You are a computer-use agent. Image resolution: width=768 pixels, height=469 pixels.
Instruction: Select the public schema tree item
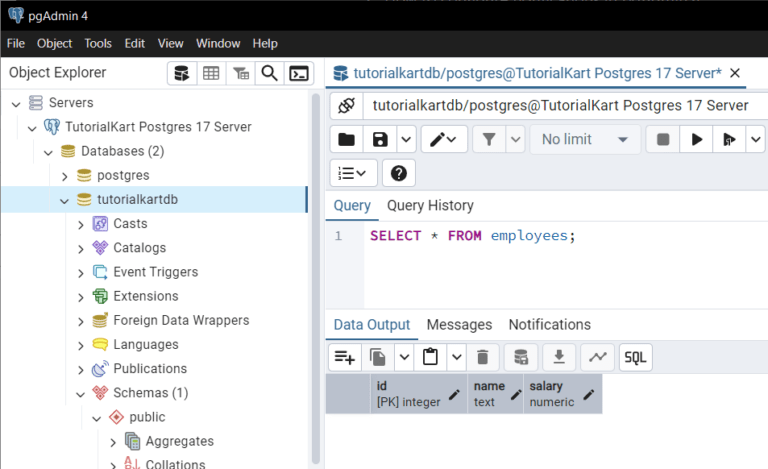[x=147, y=417]
